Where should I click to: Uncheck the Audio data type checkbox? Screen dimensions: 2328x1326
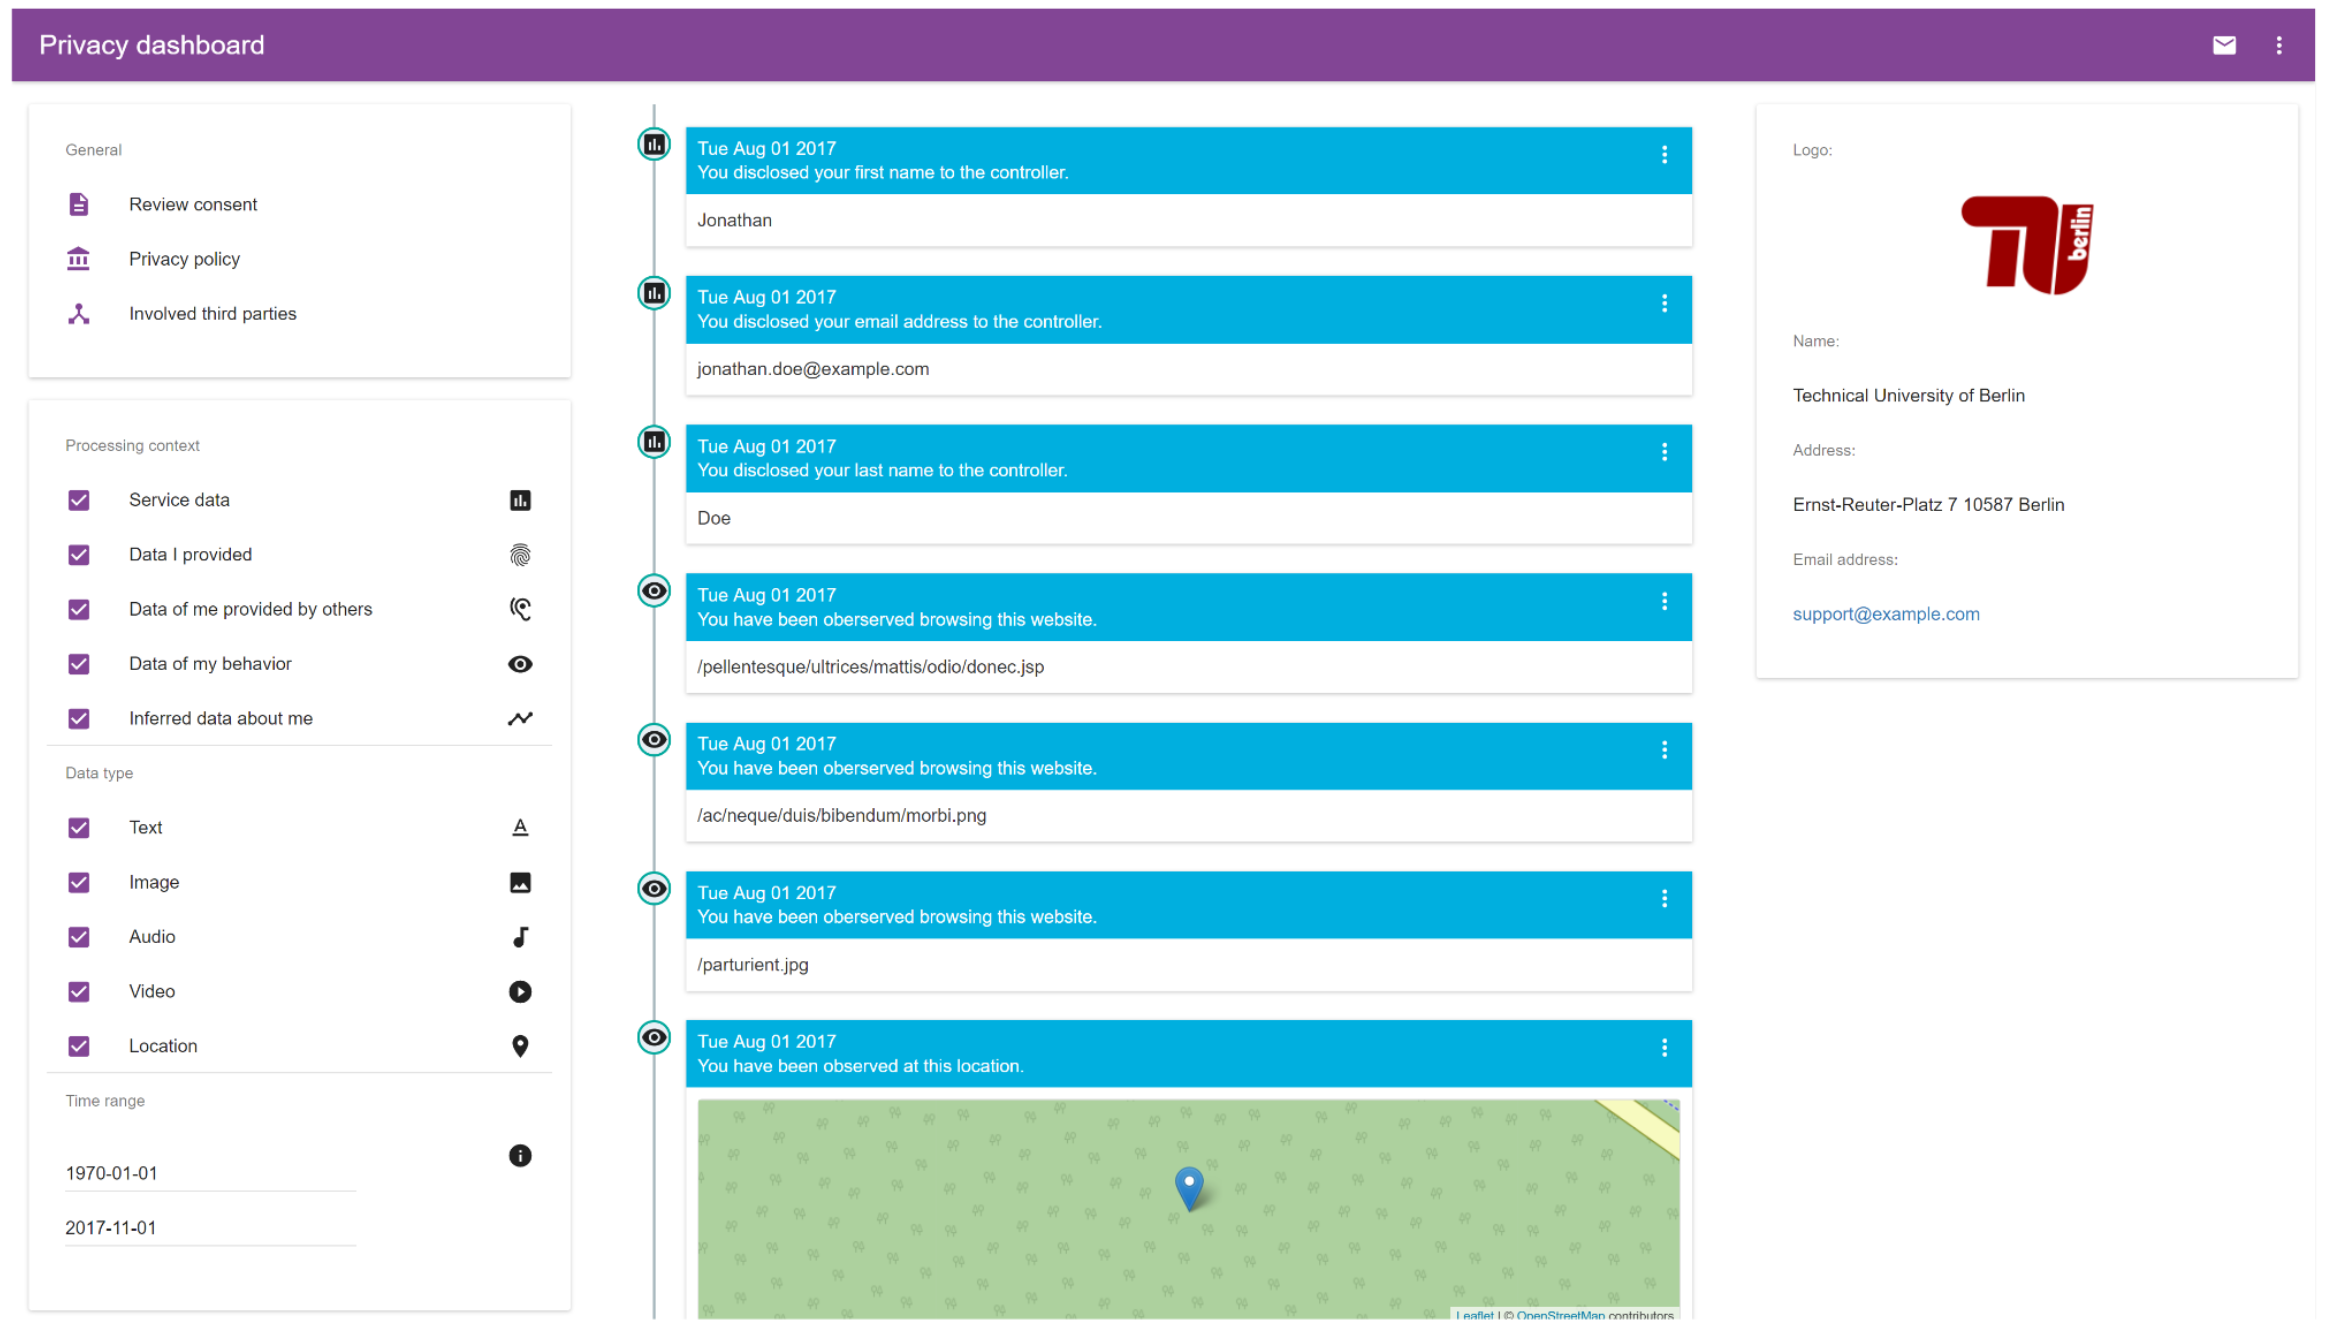79,937
